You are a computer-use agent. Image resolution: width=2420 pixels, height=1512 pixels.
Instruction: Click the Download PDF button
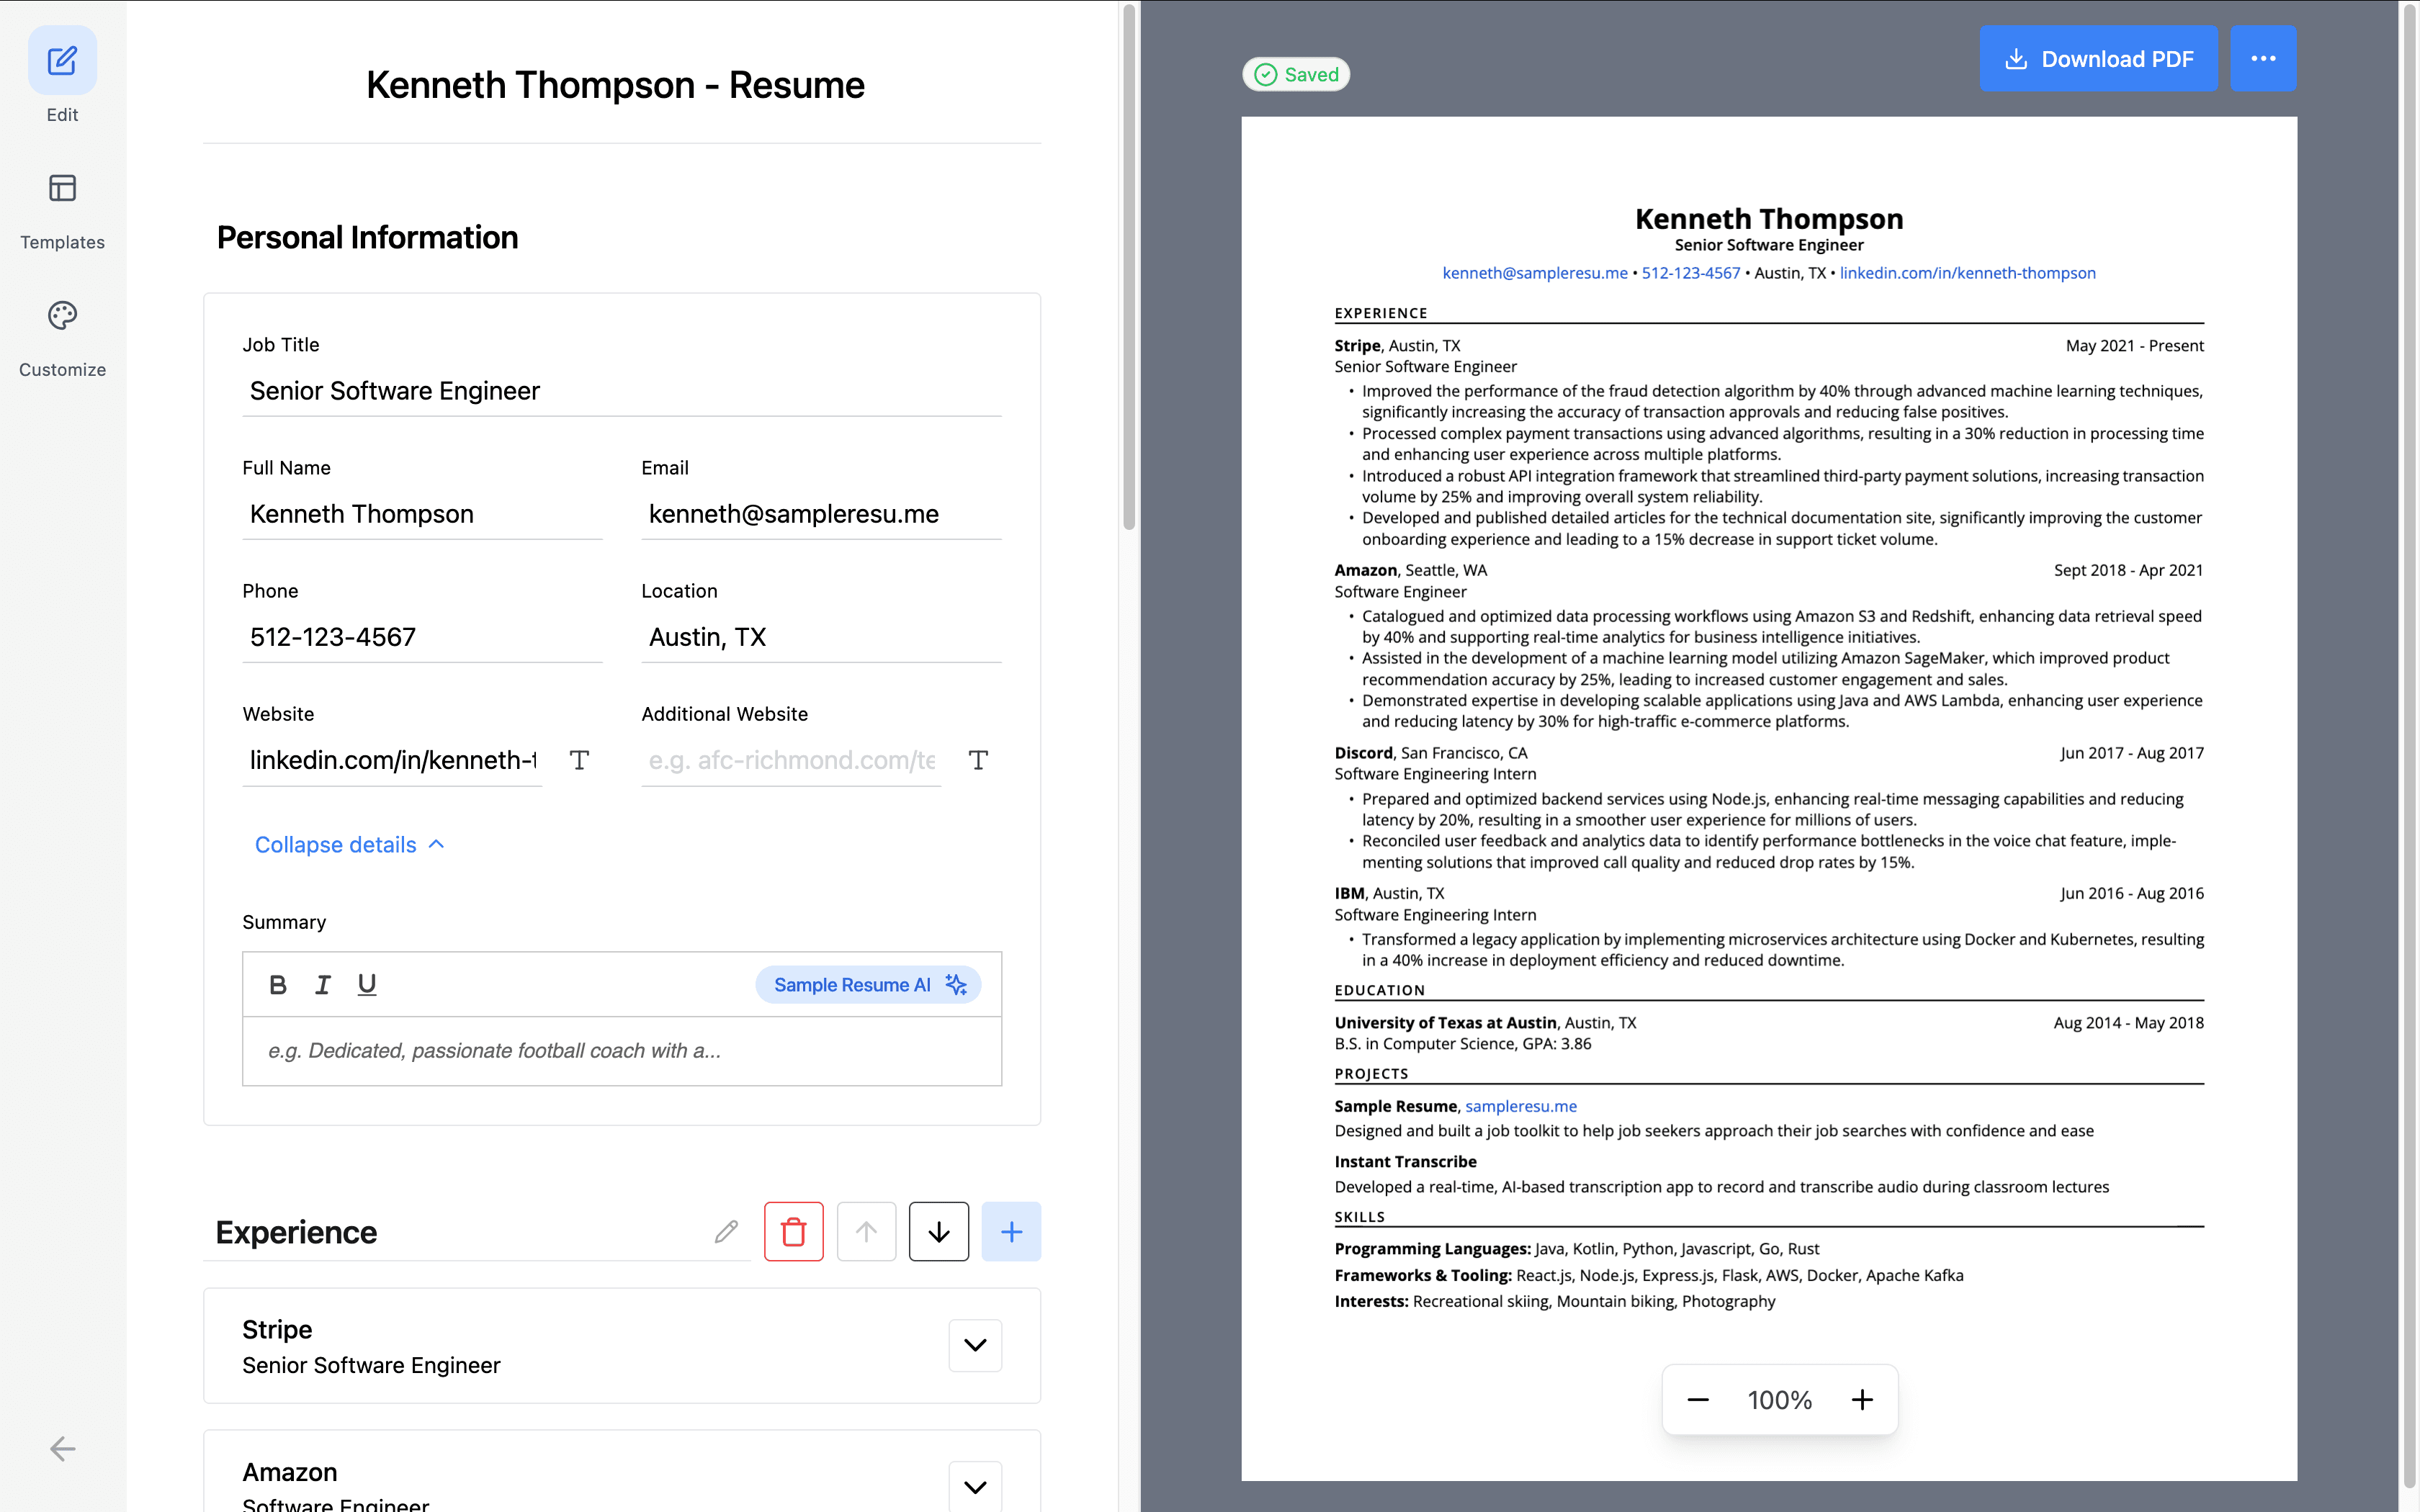tap(2098, 59)
